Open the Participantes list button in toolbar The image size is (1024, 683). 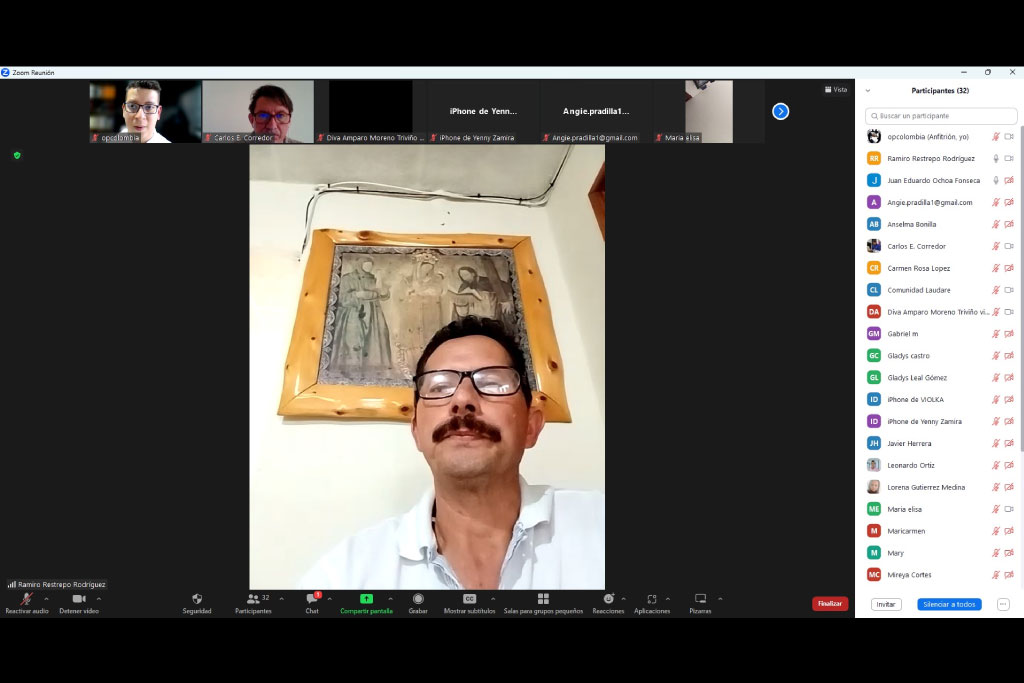point(253,598)
